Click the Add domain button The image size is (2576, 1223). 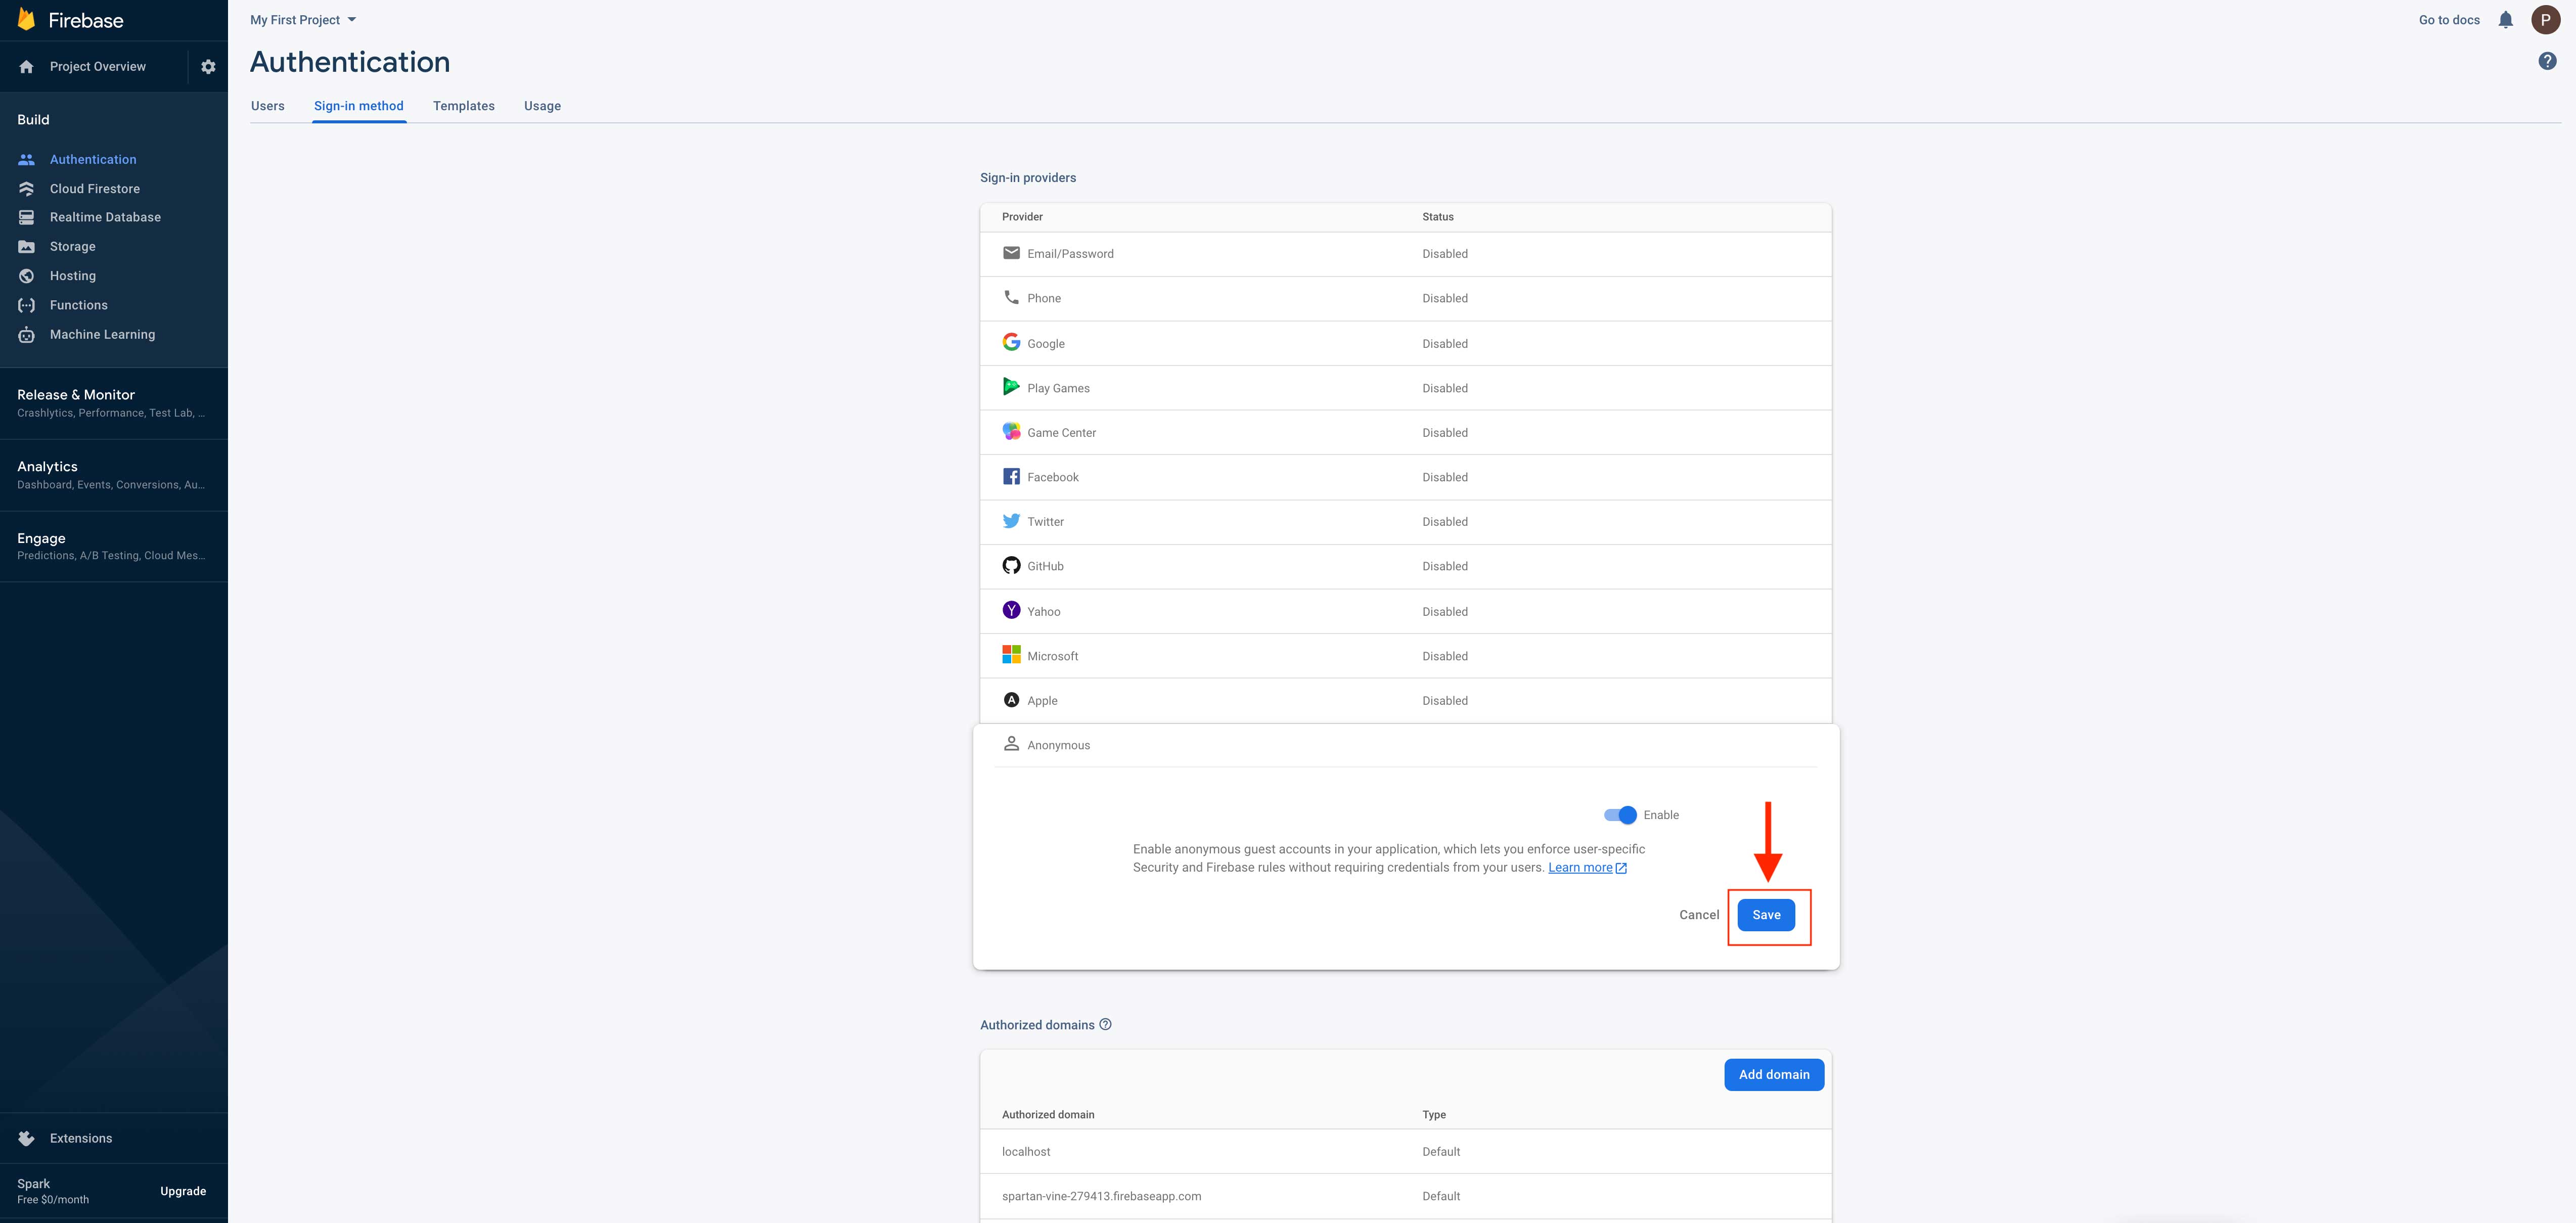(x=1774, y=1075)
